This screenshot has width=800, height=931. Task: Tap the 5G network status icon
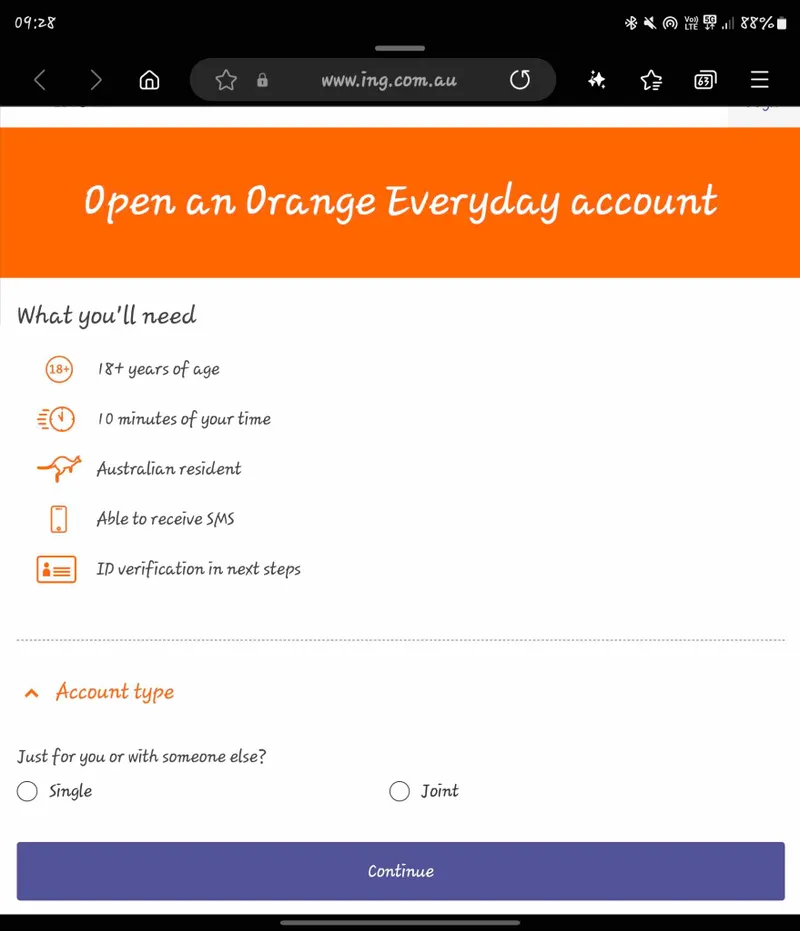click(710, 23)
